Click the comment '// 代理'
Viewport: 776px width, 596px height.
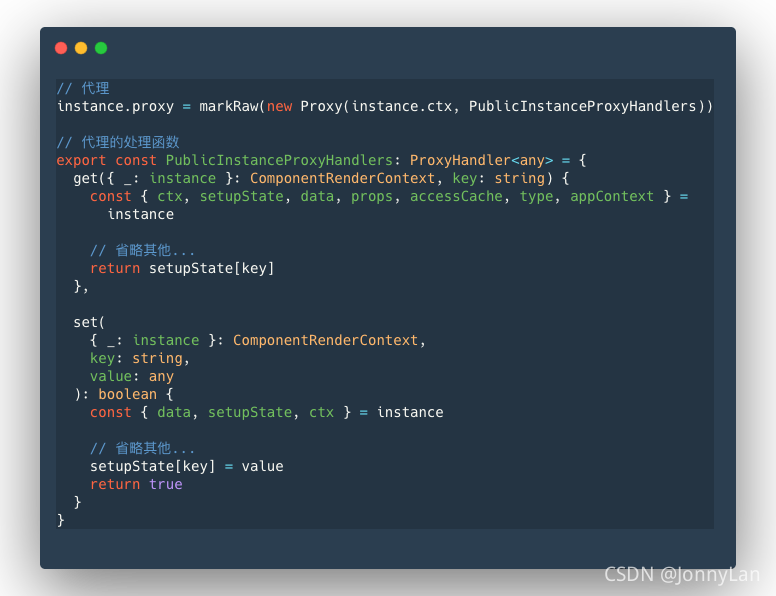pyautogui.click(x=83, y=89)
